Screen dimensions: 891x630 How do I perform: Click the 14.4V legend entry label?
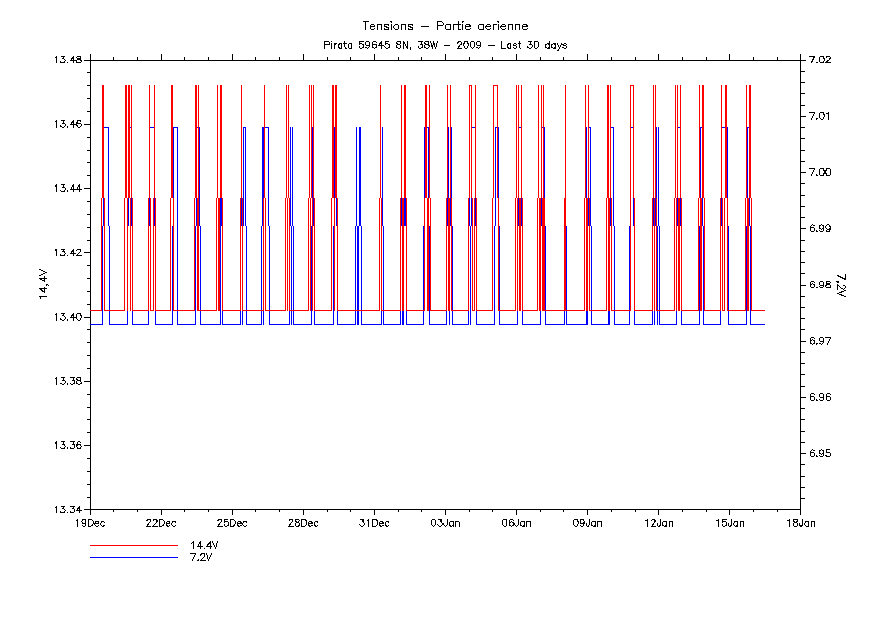[x=204, y=545]
